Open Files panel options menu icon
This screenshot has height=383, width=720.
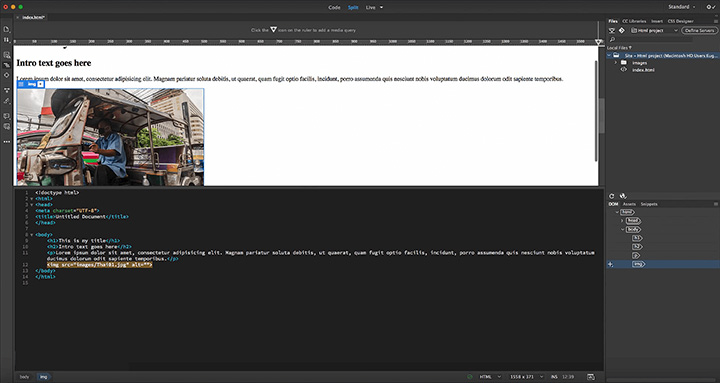coord(715,21)
